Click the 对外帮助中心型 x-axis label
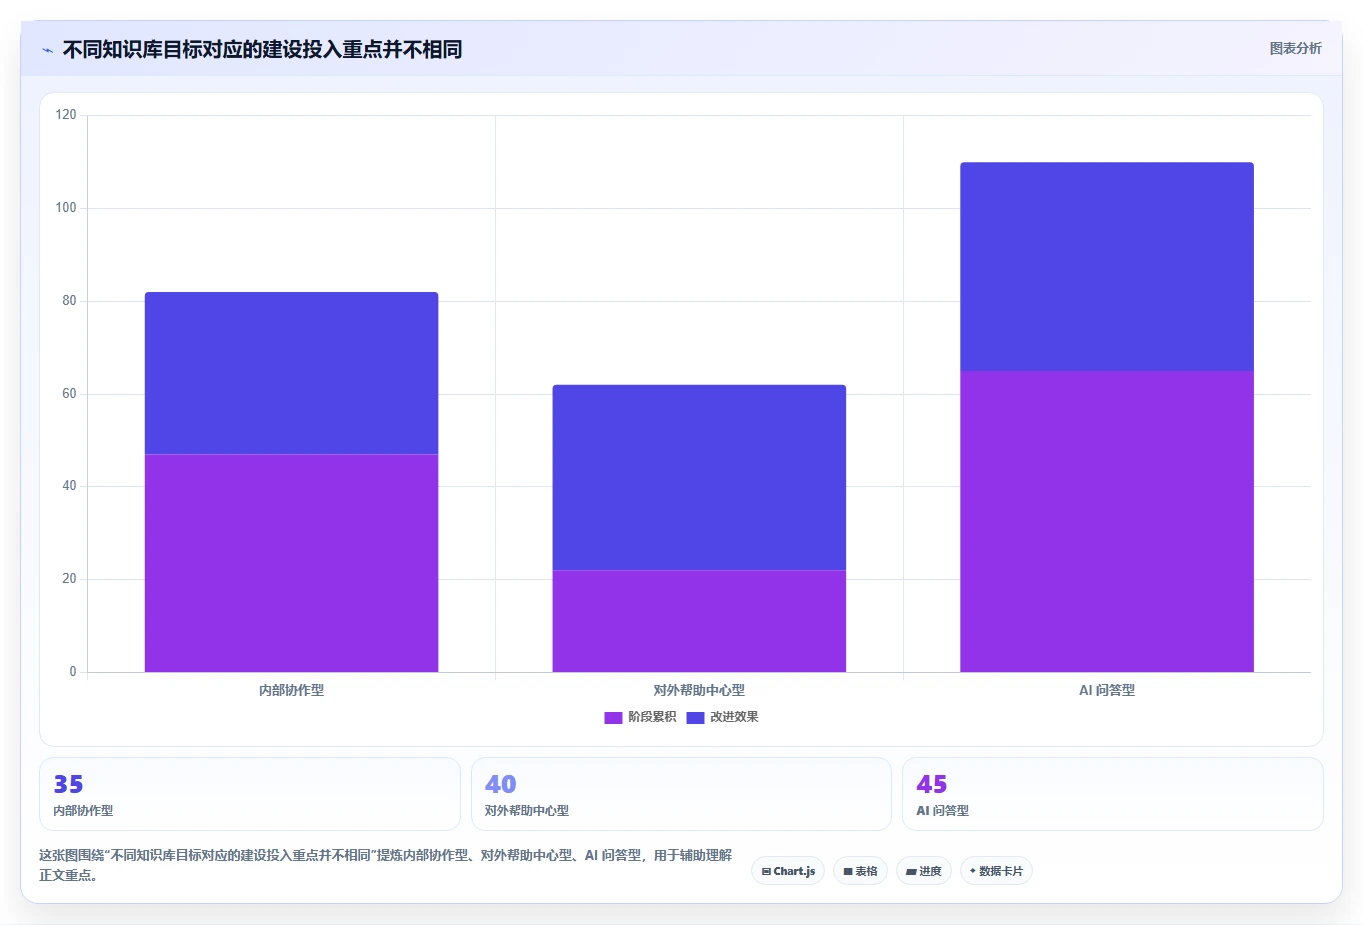The width and height of the screenshot is (1363, 925). pos(699,690)
